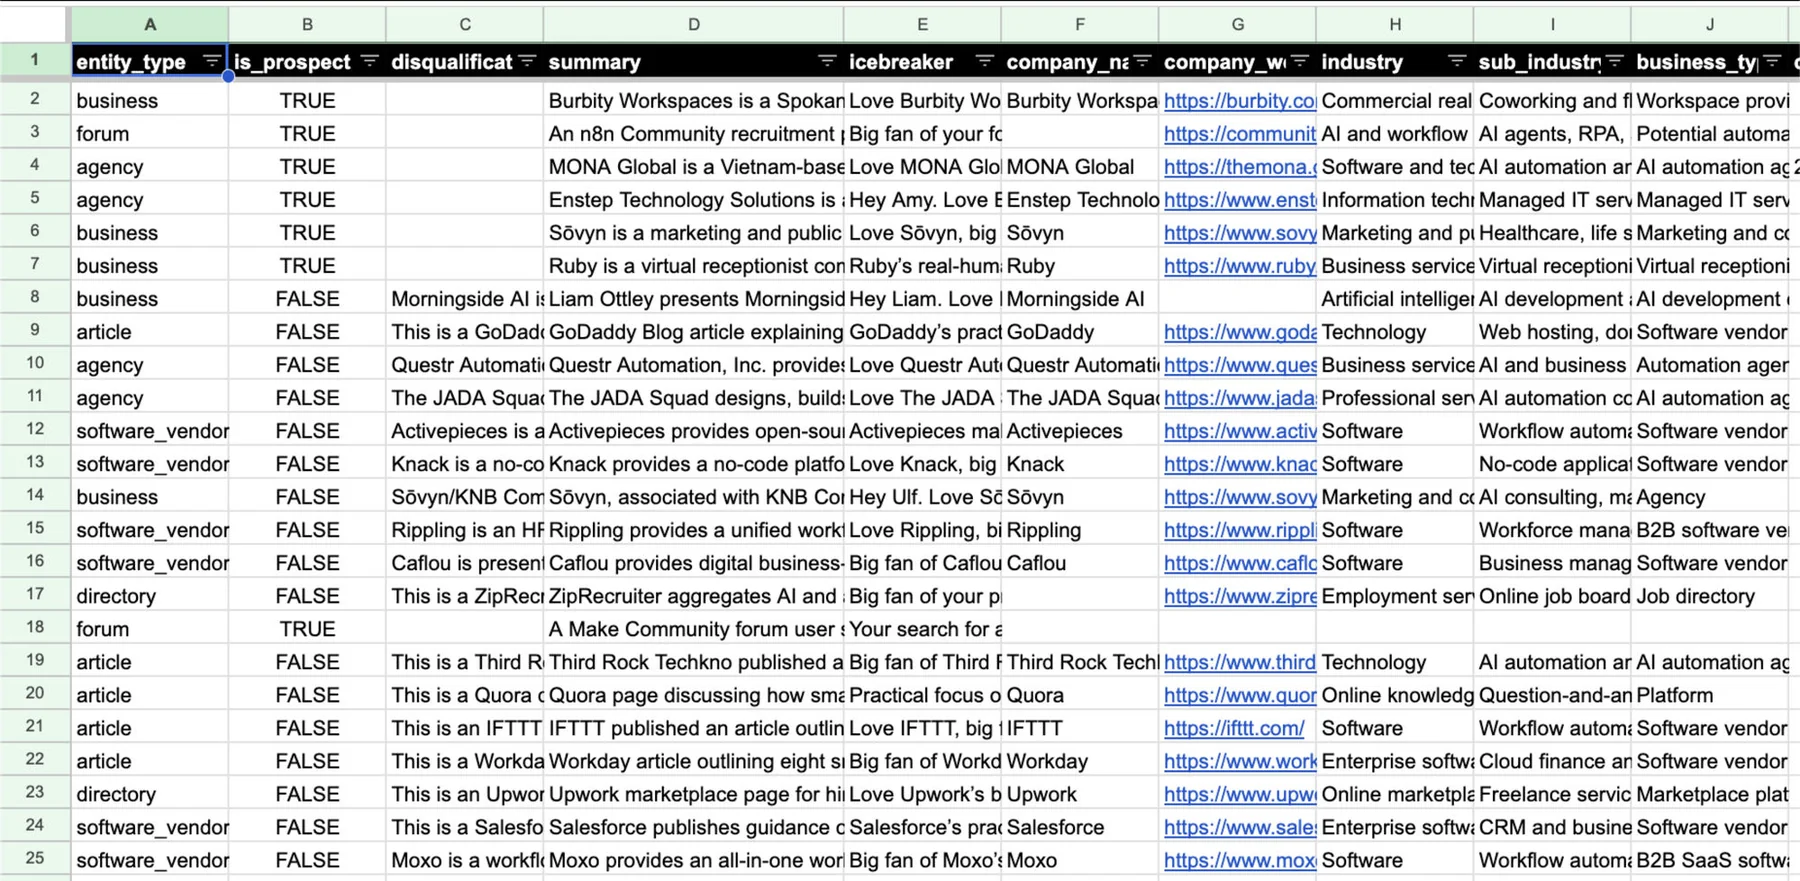Select the TRUE cell in row 18
1800x881 pixels.
tap(307, 628)
